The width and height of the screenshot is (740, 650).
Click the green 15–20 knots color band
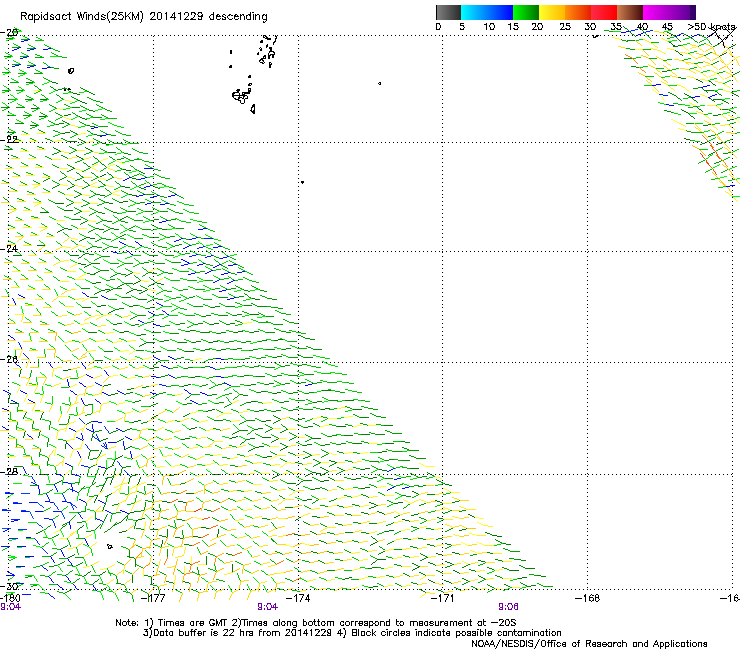point(526,12)
